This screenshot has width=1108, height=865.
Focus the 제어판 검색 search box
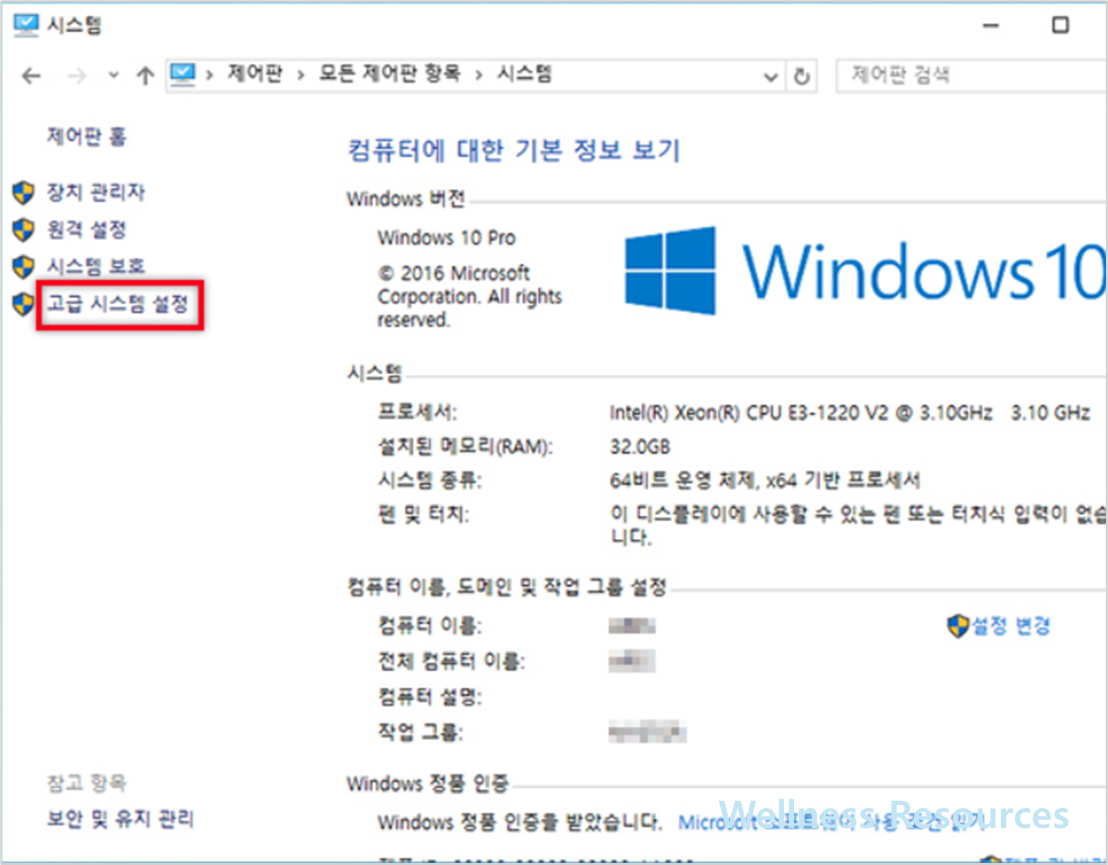(x=972, y=75)
